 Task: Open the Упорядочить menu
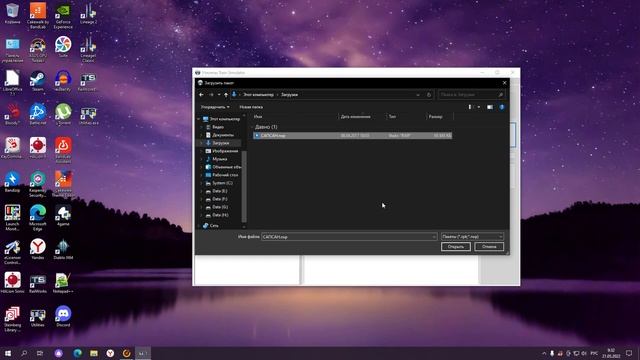pos(215,107)
